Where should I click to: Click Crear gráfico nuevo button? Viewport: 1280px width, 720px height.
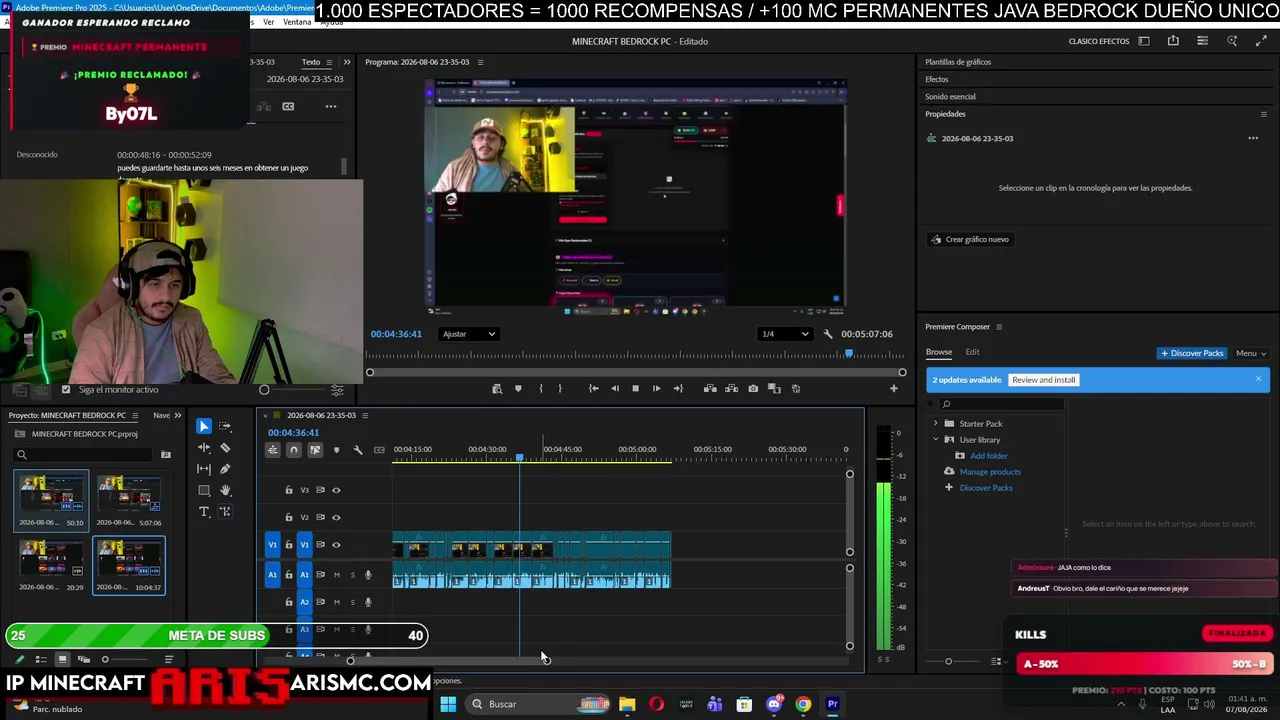(969, 239)
